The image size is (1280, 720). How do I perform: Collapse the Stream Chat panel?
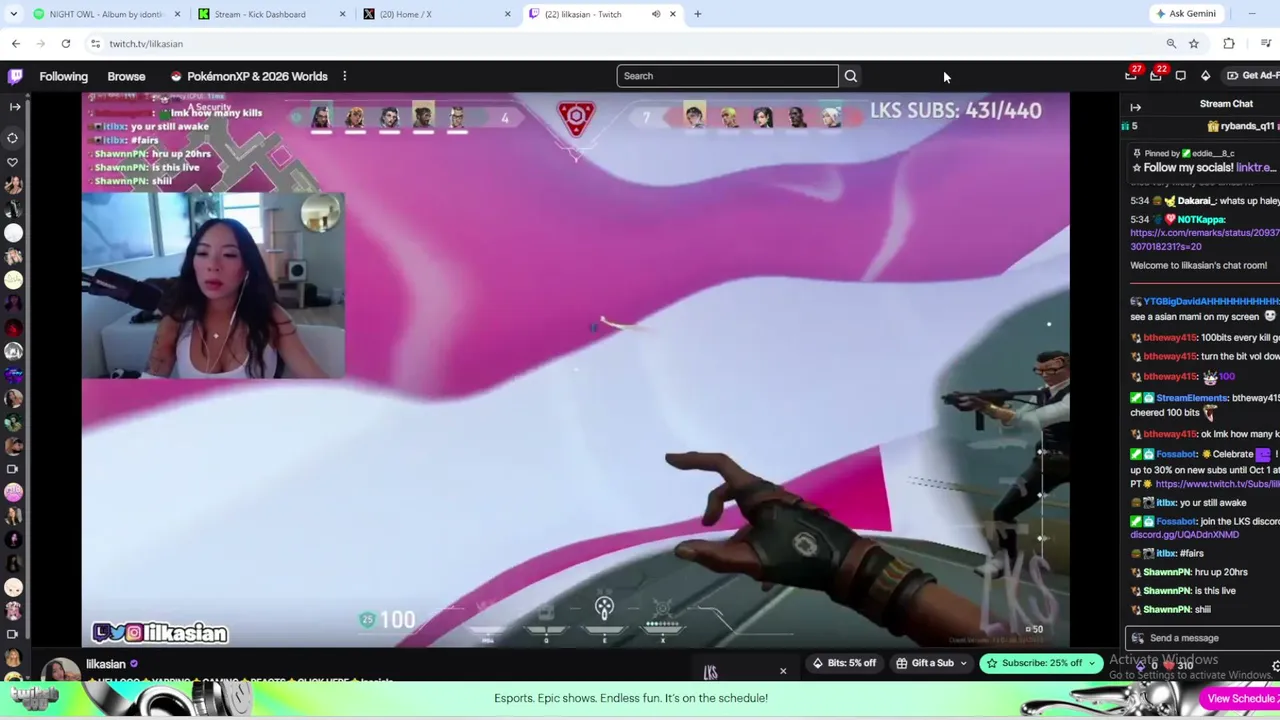(1135, 106)
